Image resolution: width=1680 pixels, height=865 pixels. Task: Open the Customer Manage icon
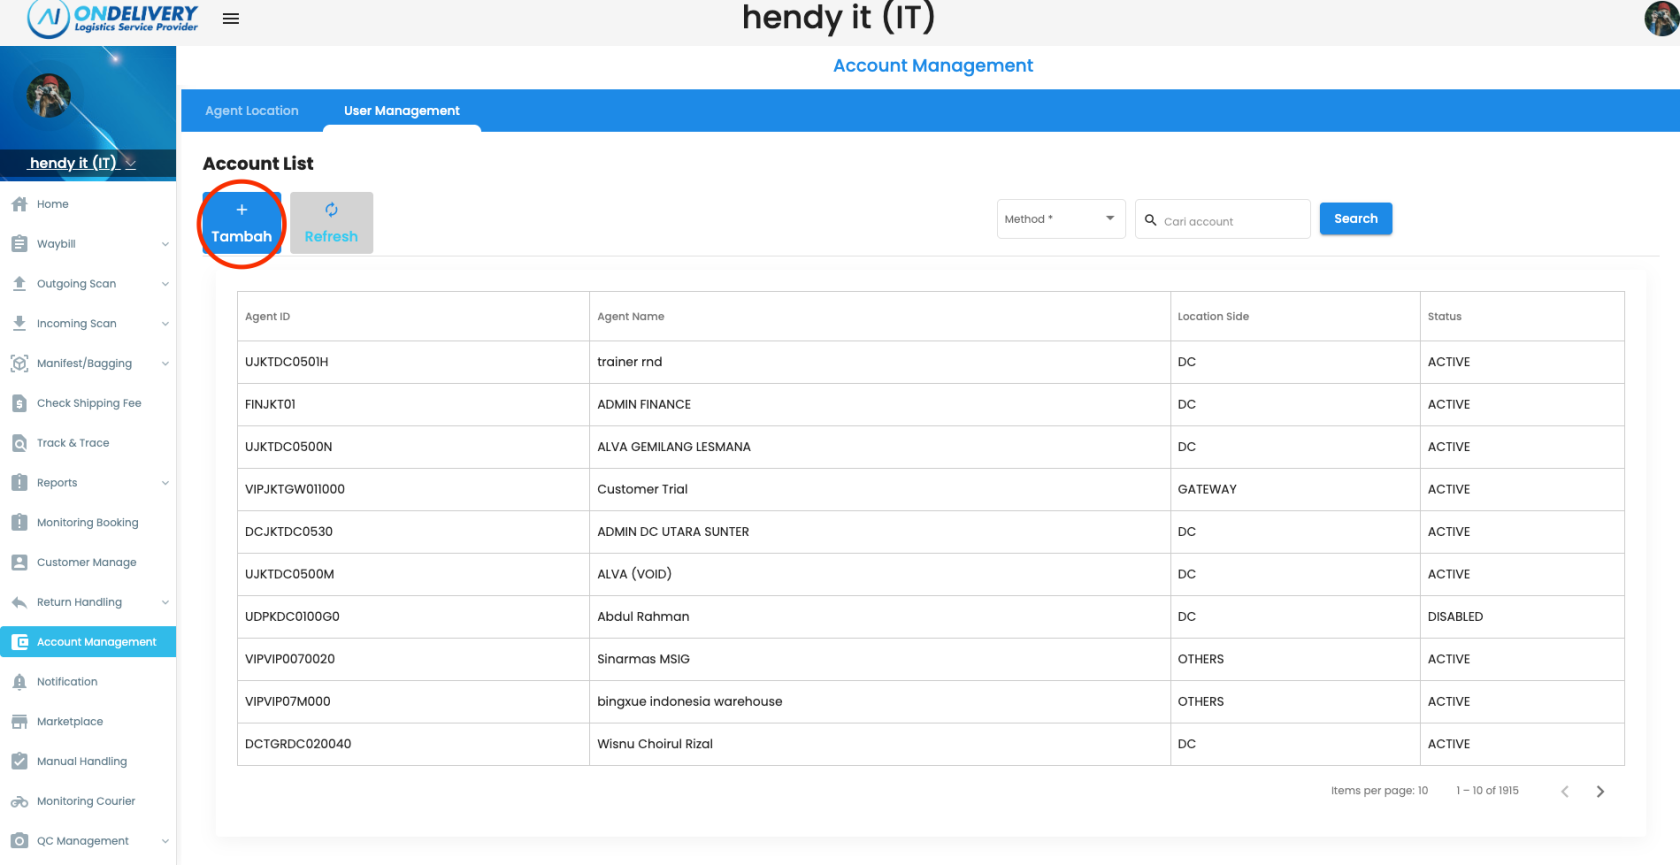pyautogui.click(x=19, y=562)
